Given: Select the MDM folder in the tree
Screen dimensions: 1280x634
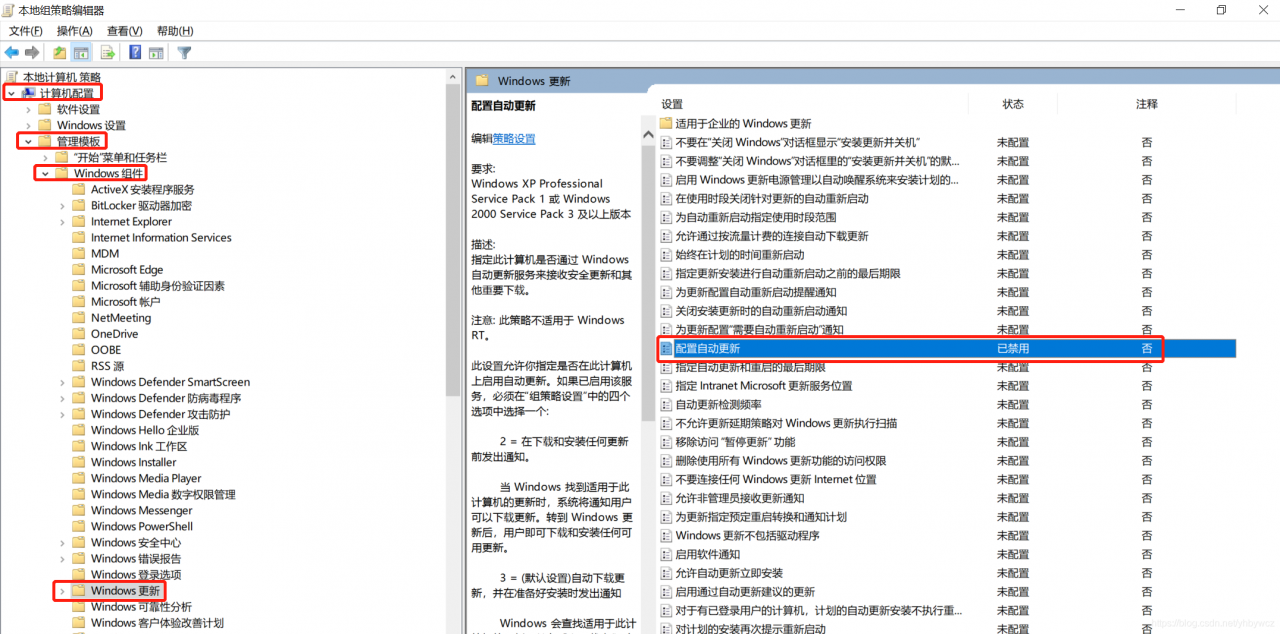Looking at the screenshot, I should click(x=105, y=254).
